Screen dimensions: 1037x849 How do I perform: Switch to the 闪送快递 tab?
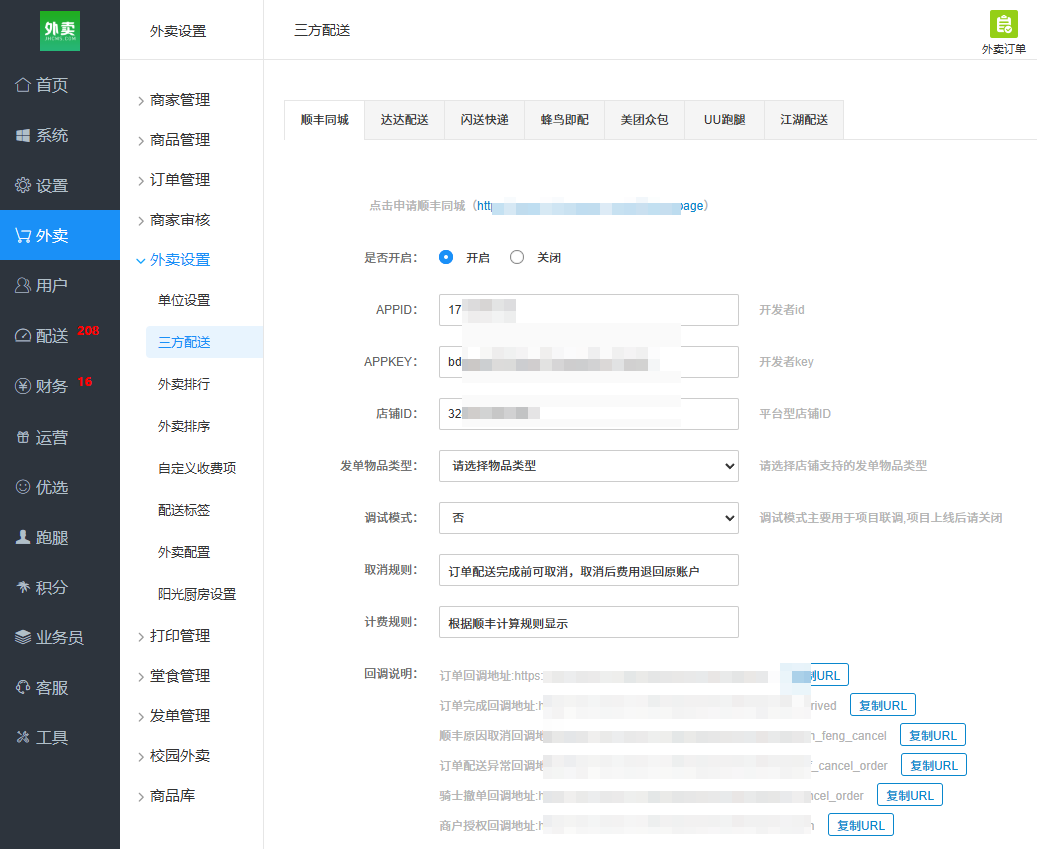click(484, 120)
